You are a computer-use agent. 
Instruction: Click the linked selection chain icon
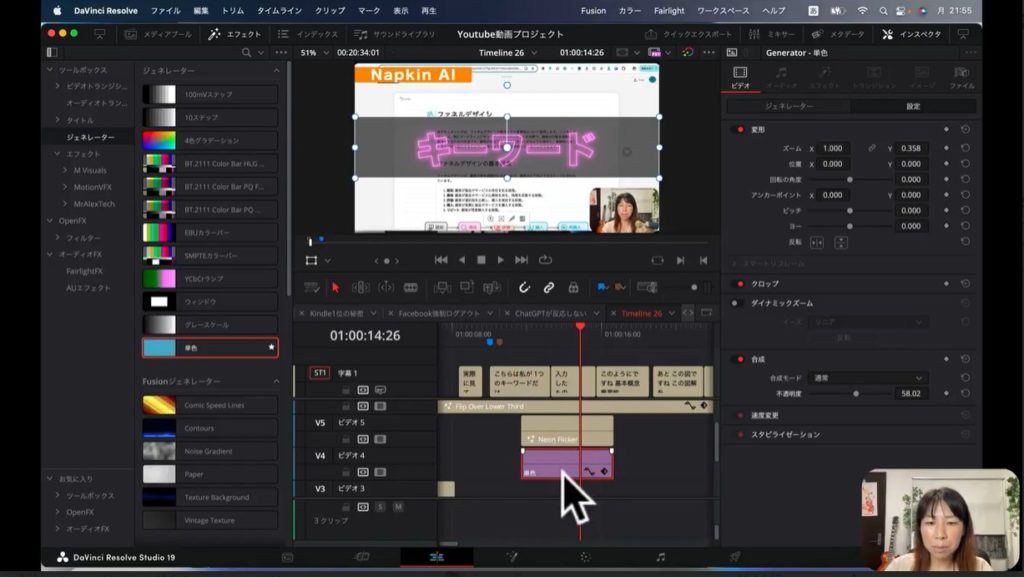click(x=549, y=287)
